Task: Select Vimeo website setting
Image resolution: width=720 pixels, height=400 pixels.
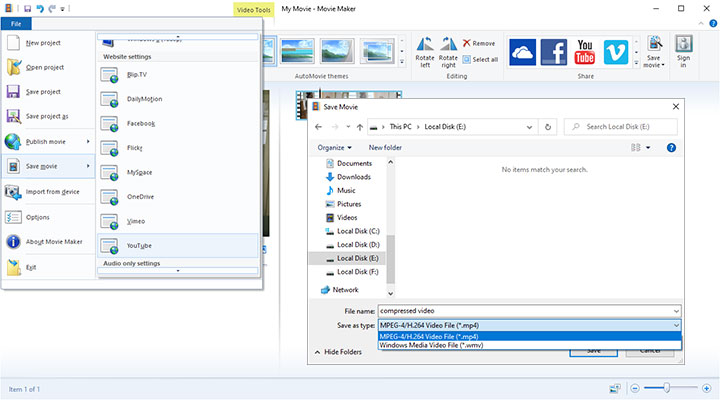Action: coord(178,221)
